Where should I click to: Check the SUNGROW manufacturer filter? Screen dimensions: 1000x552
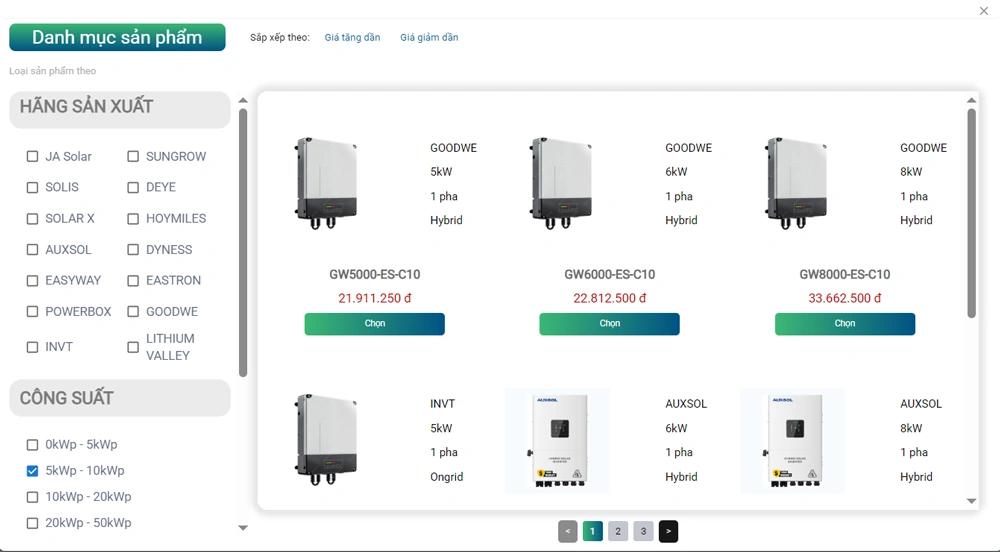pos(133,156)
